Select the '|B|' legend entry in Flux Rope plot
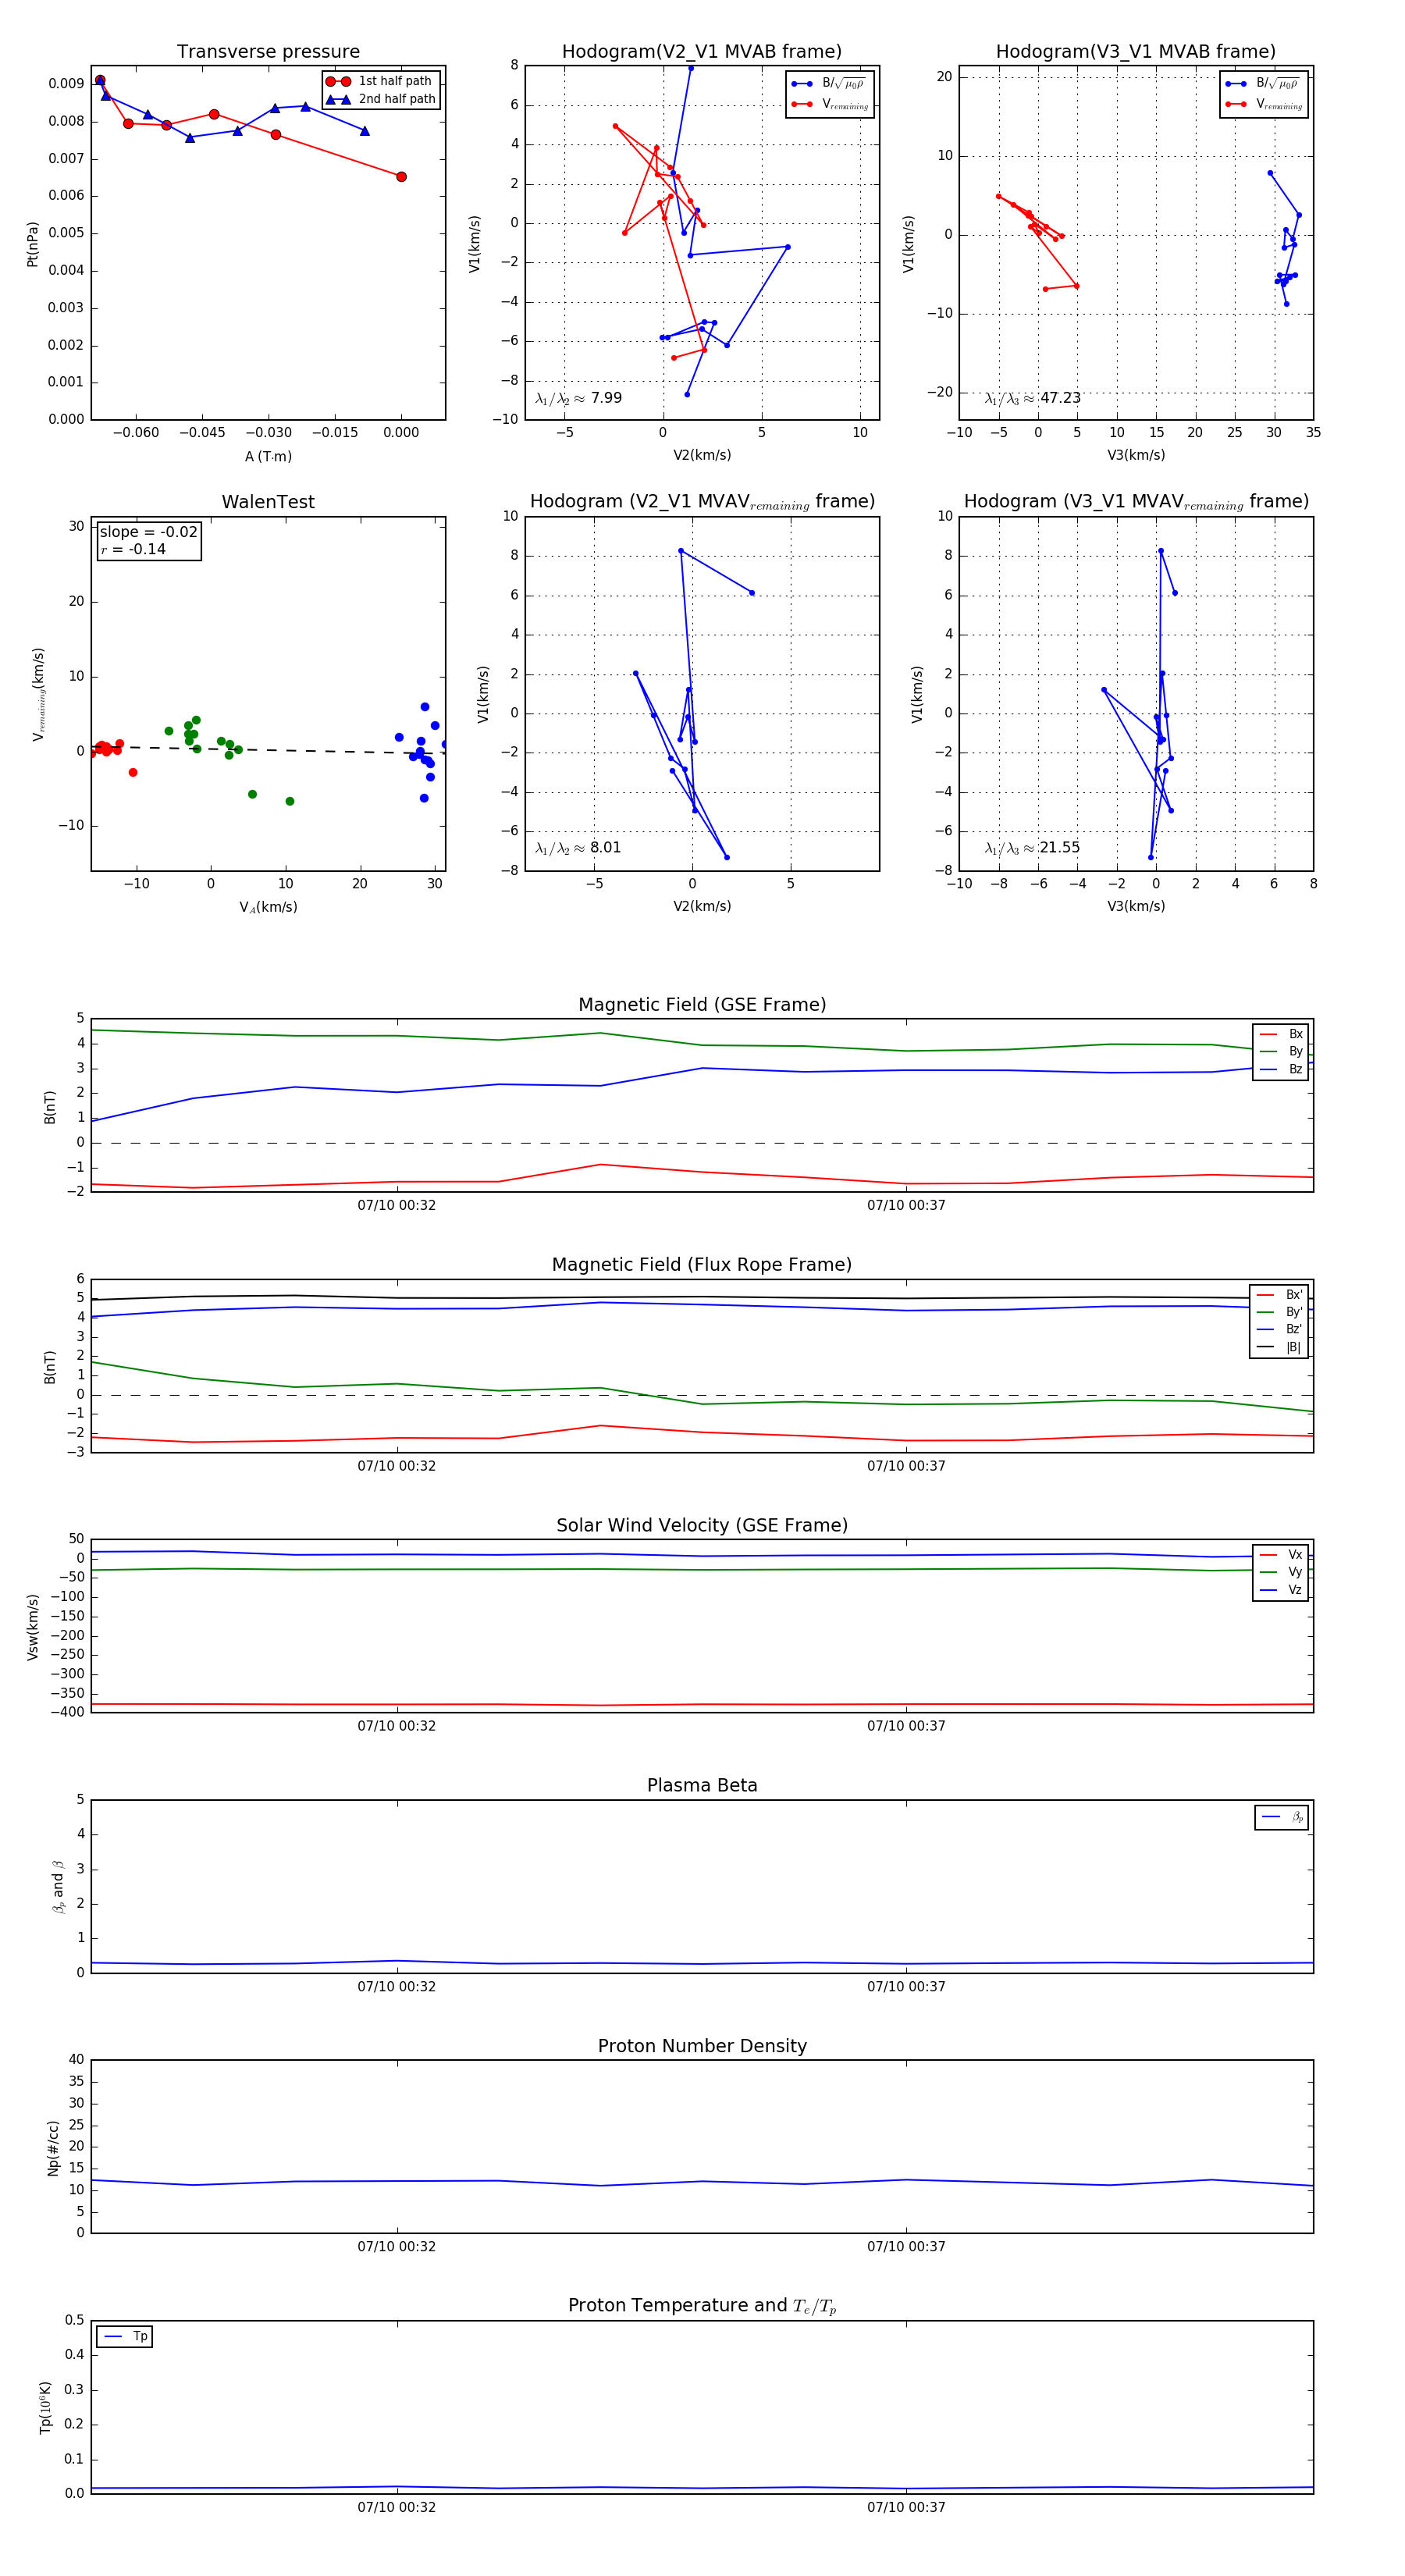The image size is (1405, 2576). [1280, 1347]
